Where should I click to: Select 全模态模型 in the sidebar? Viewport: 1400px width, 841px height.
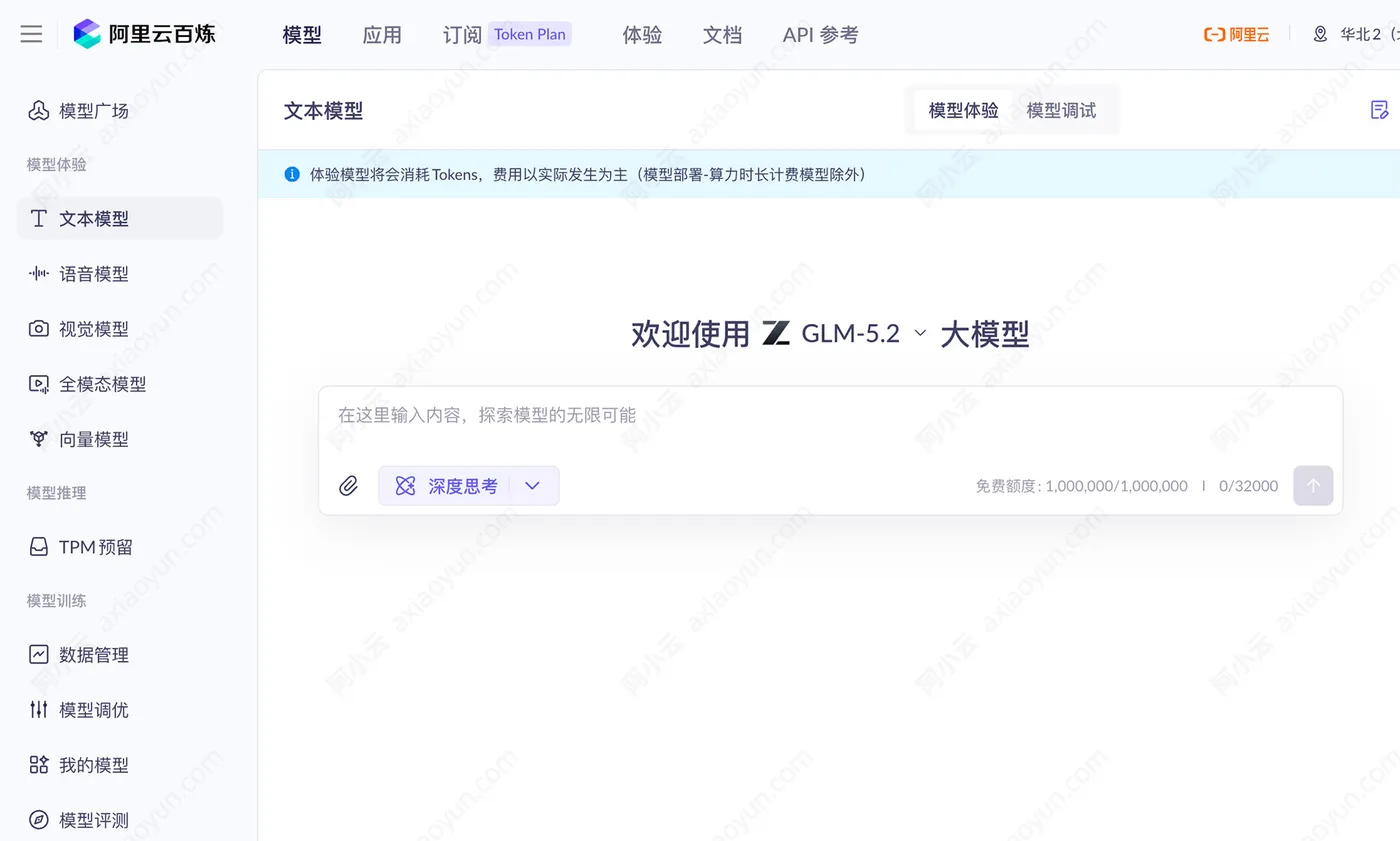[120, 383]
